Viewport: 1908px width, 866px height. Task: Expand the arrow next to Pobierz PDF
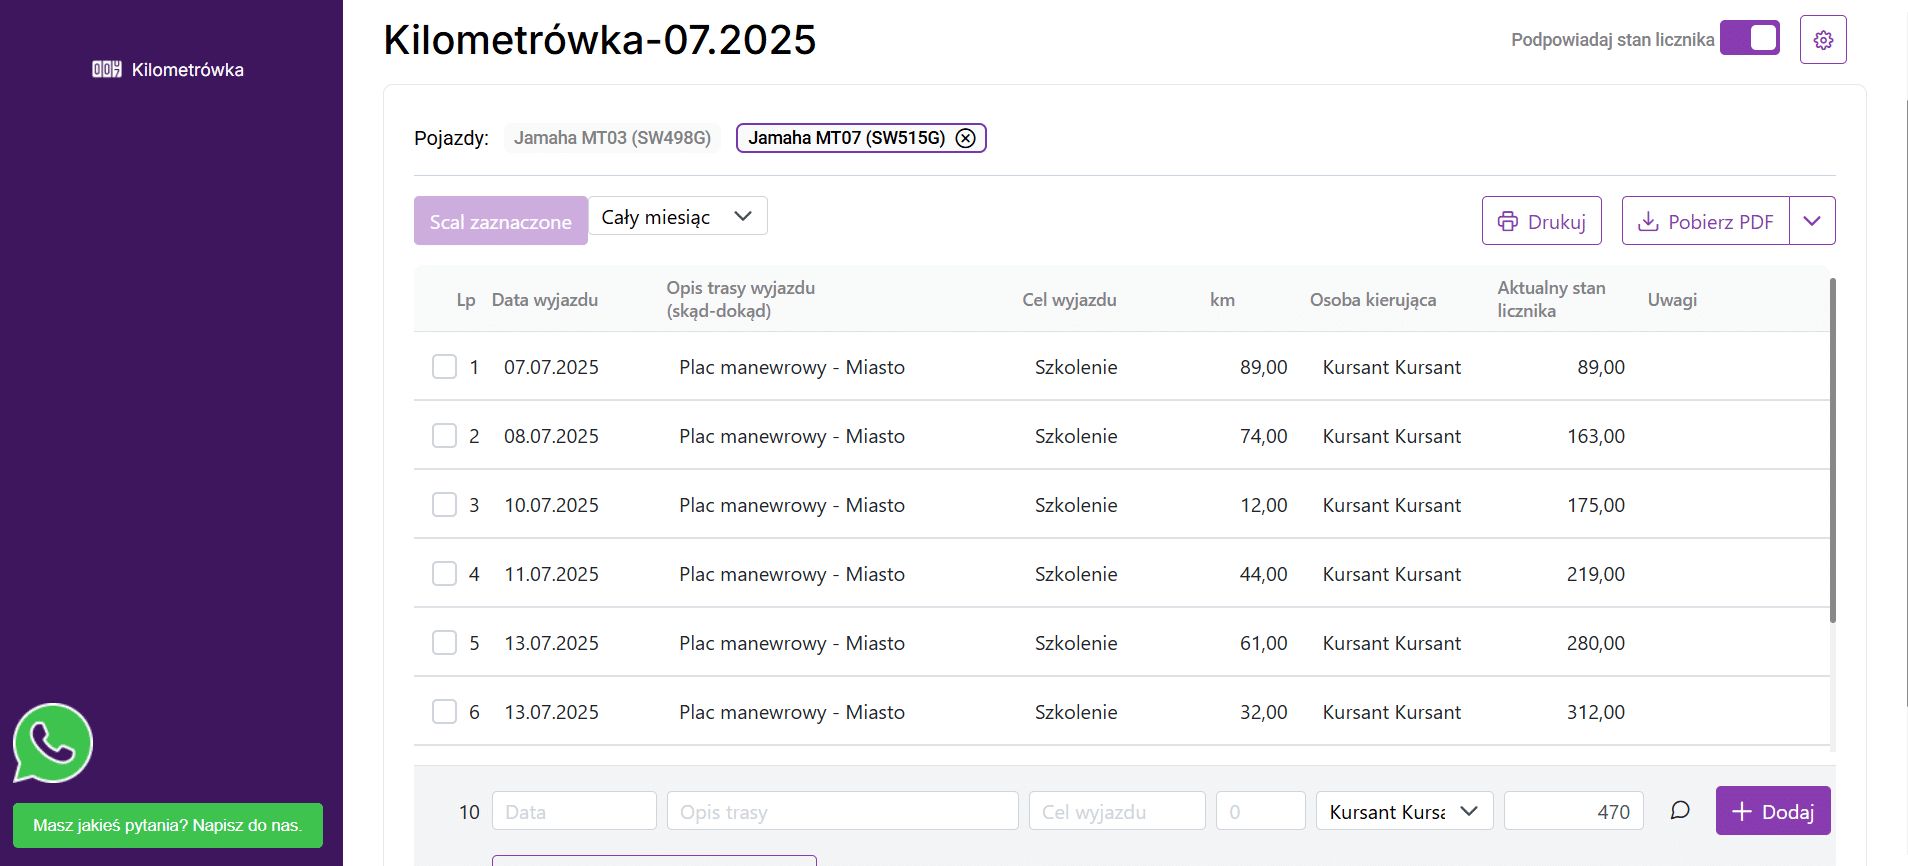(1812, 221)
